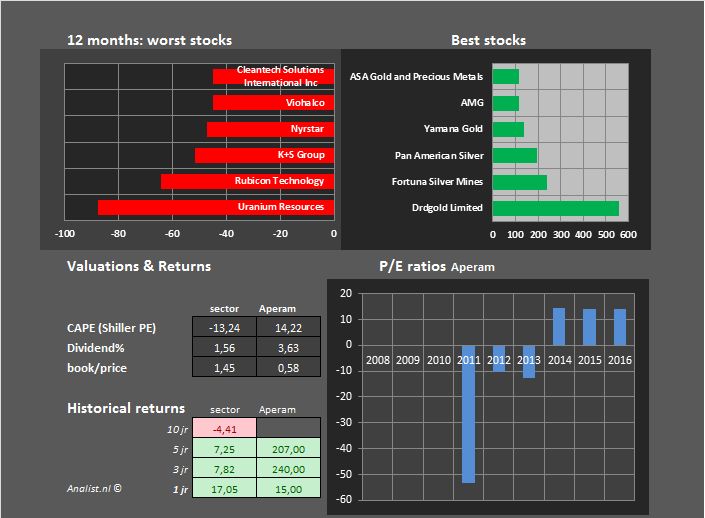Screen dimensions: 705x518
Task: Click the 'Valuations & Returns' heading
Action: click(x=139, y=266)
